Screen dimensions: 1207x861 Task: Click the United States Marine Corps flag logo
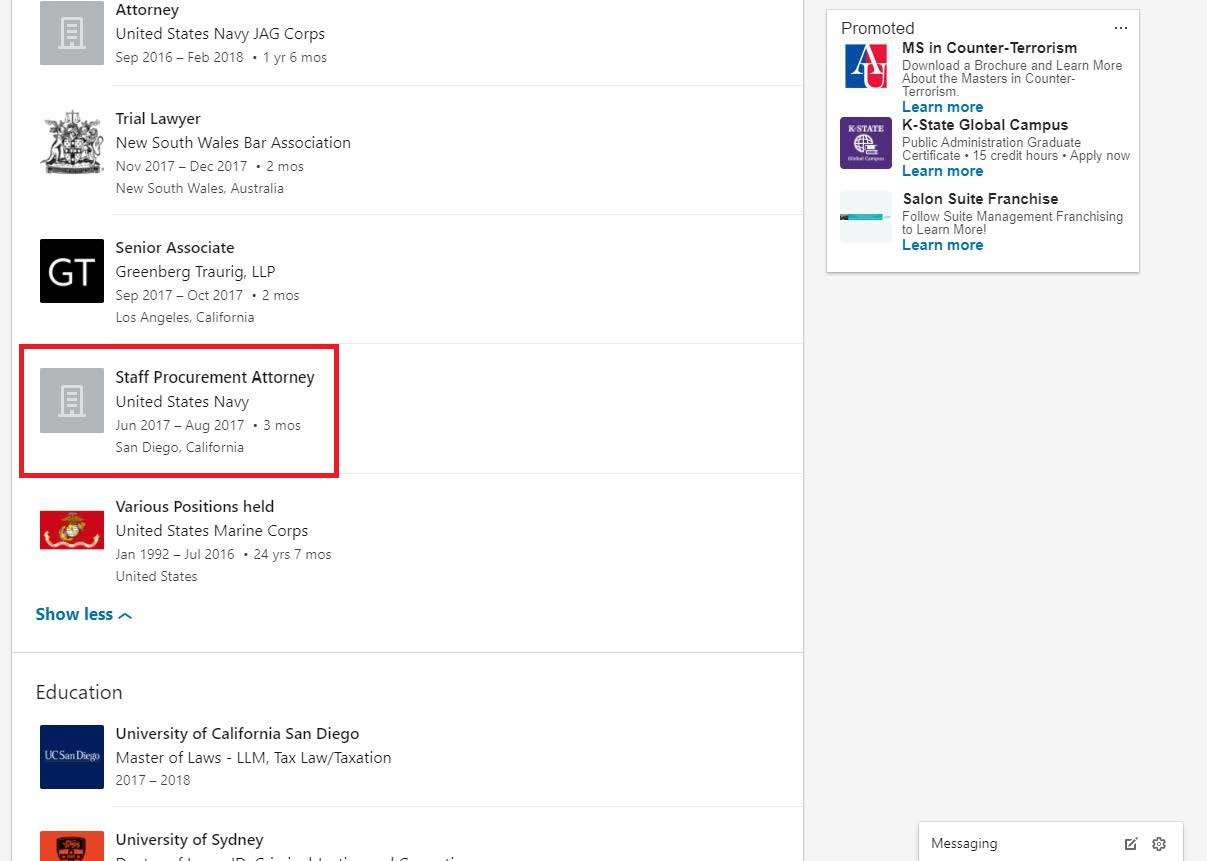72,530
